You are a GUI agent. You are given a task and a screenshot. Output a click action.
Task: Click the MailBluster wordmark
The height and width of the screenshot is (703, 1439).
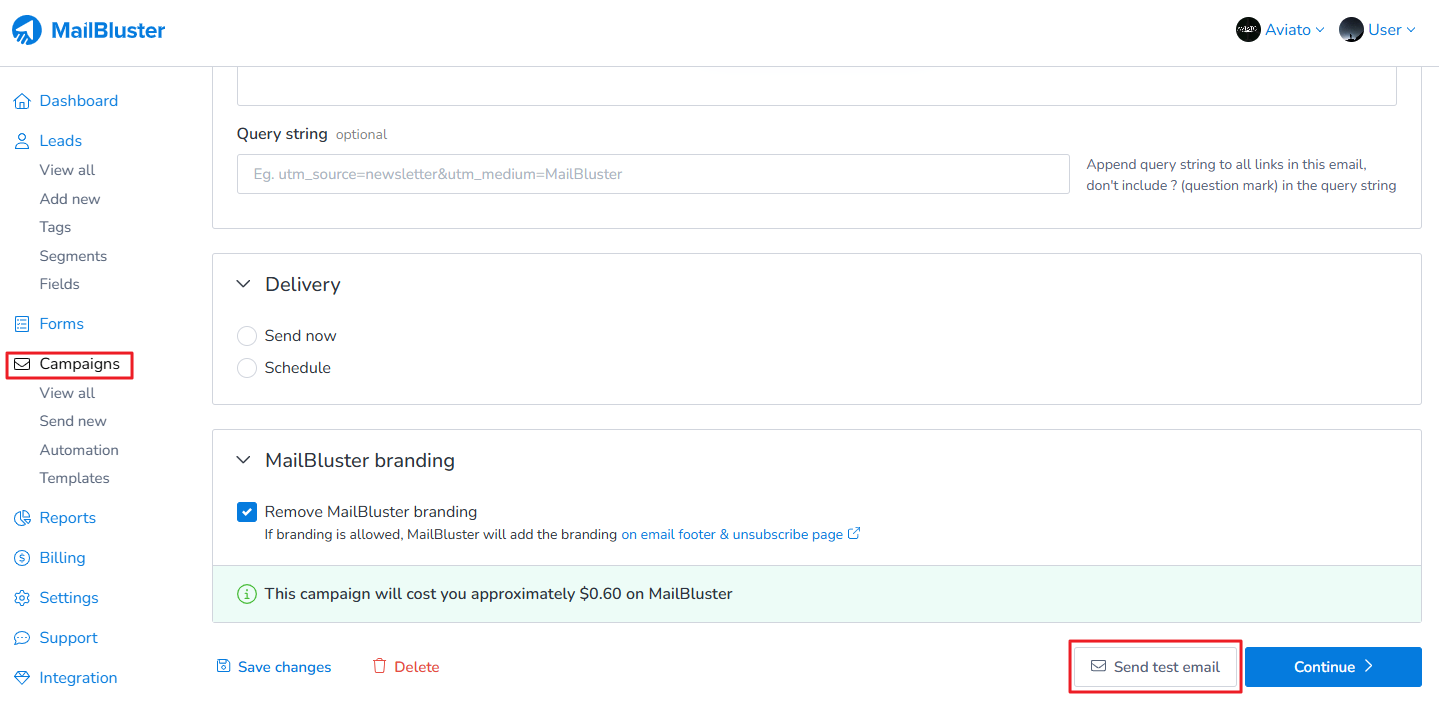[108, 30]
